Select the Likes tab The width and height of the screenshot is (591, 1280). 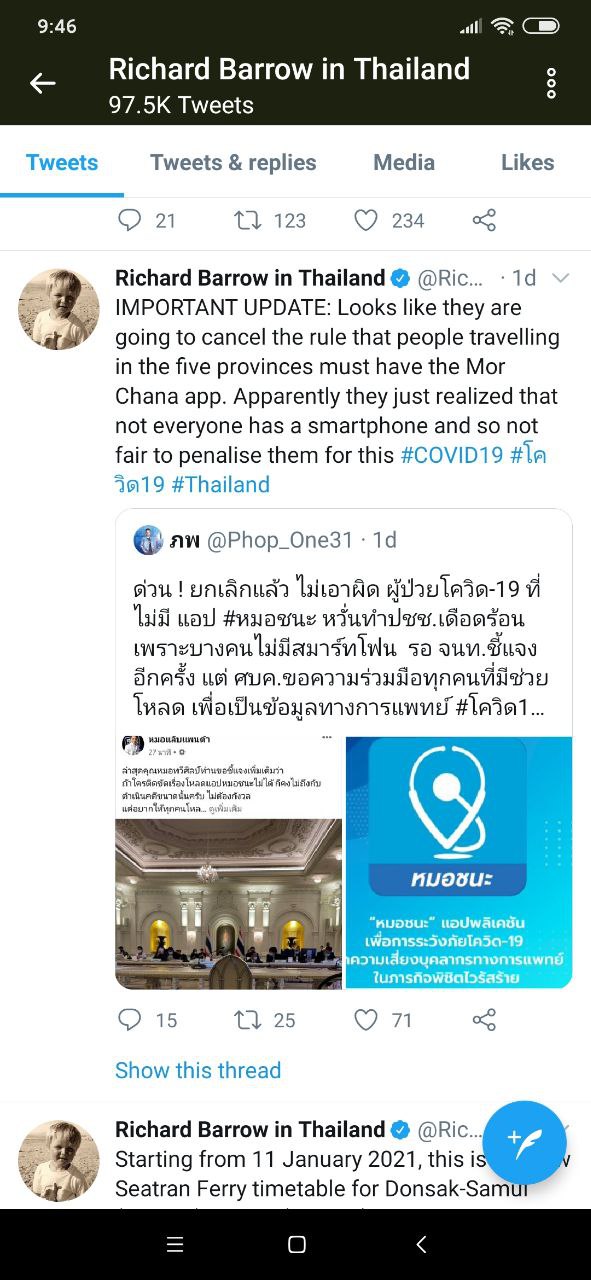tap(528, 163)
